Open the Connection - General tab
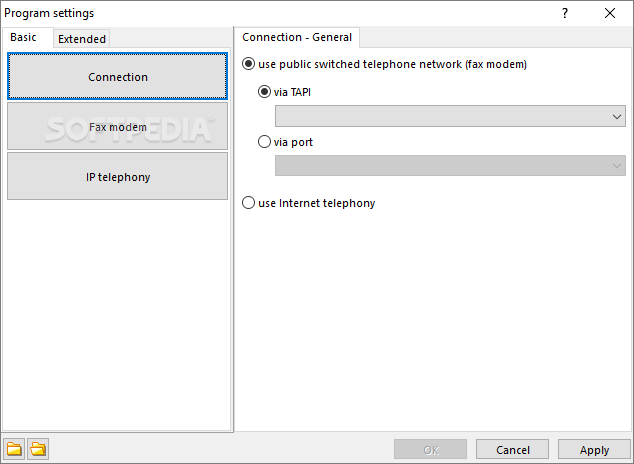The height and width of the screenshot is (464, 634). [x=297, y=37]
